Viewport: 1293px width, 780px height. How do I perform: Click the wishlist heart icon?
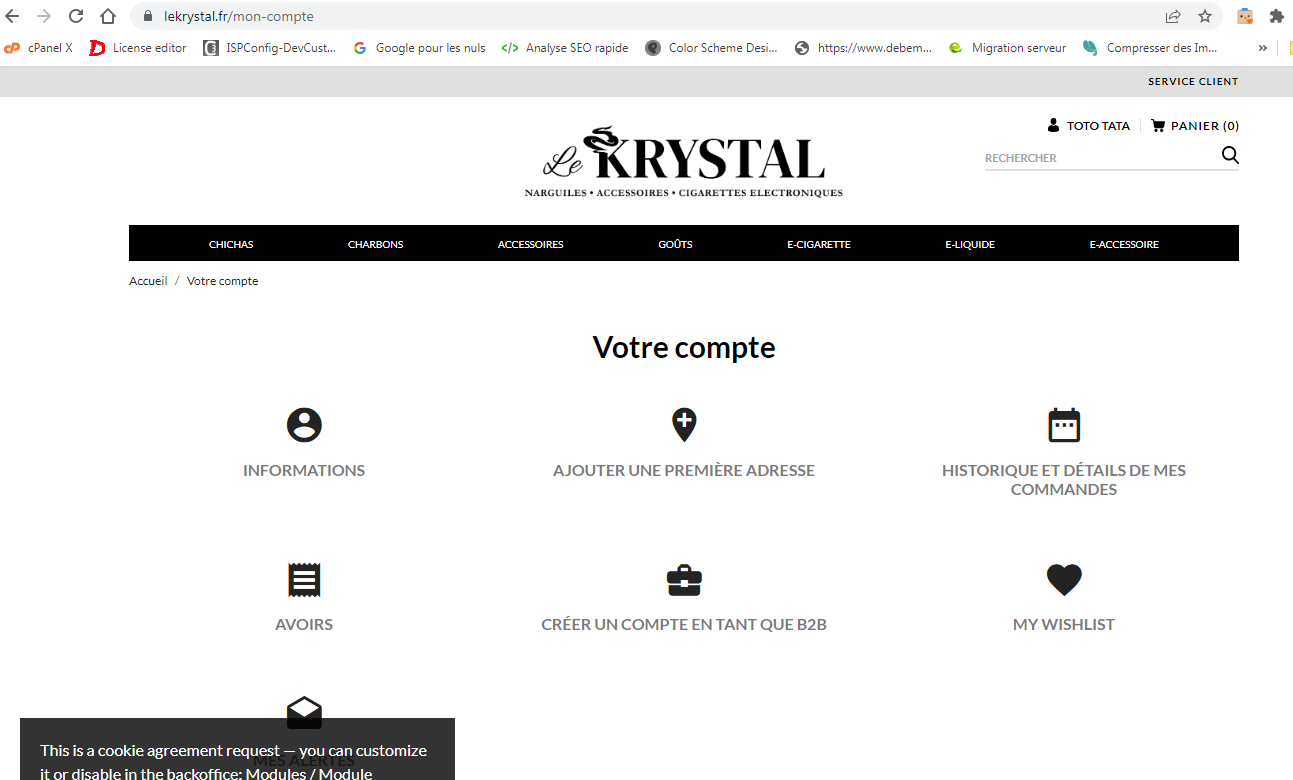click(x=1064, y=580)
